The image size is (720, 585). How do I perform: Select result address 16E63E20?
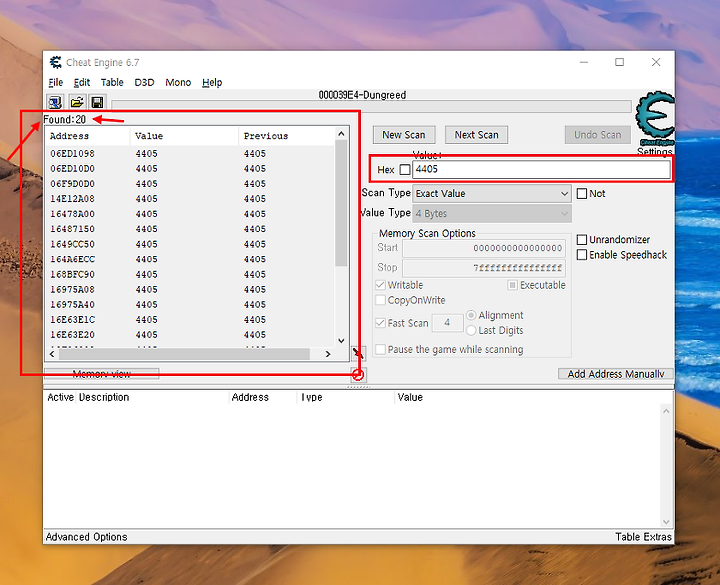point(72,335)
